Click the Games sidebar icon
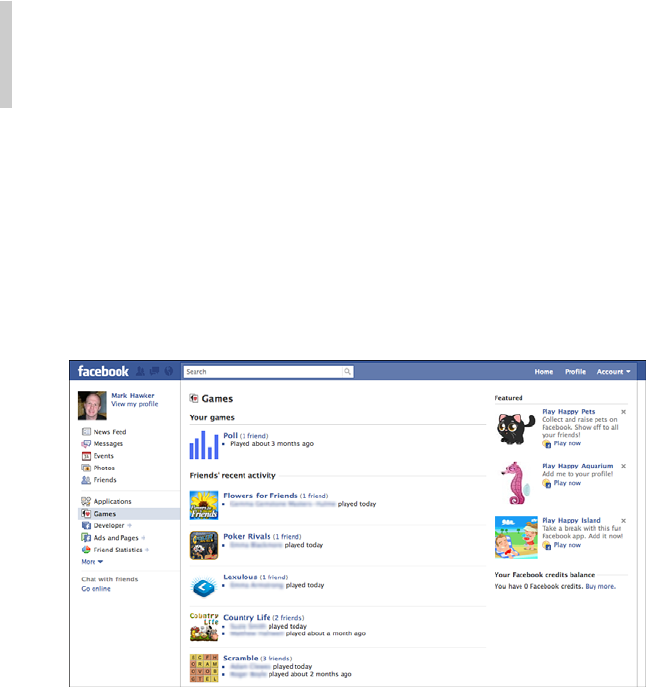Screen dimensions: 646x687 [86, 513]
